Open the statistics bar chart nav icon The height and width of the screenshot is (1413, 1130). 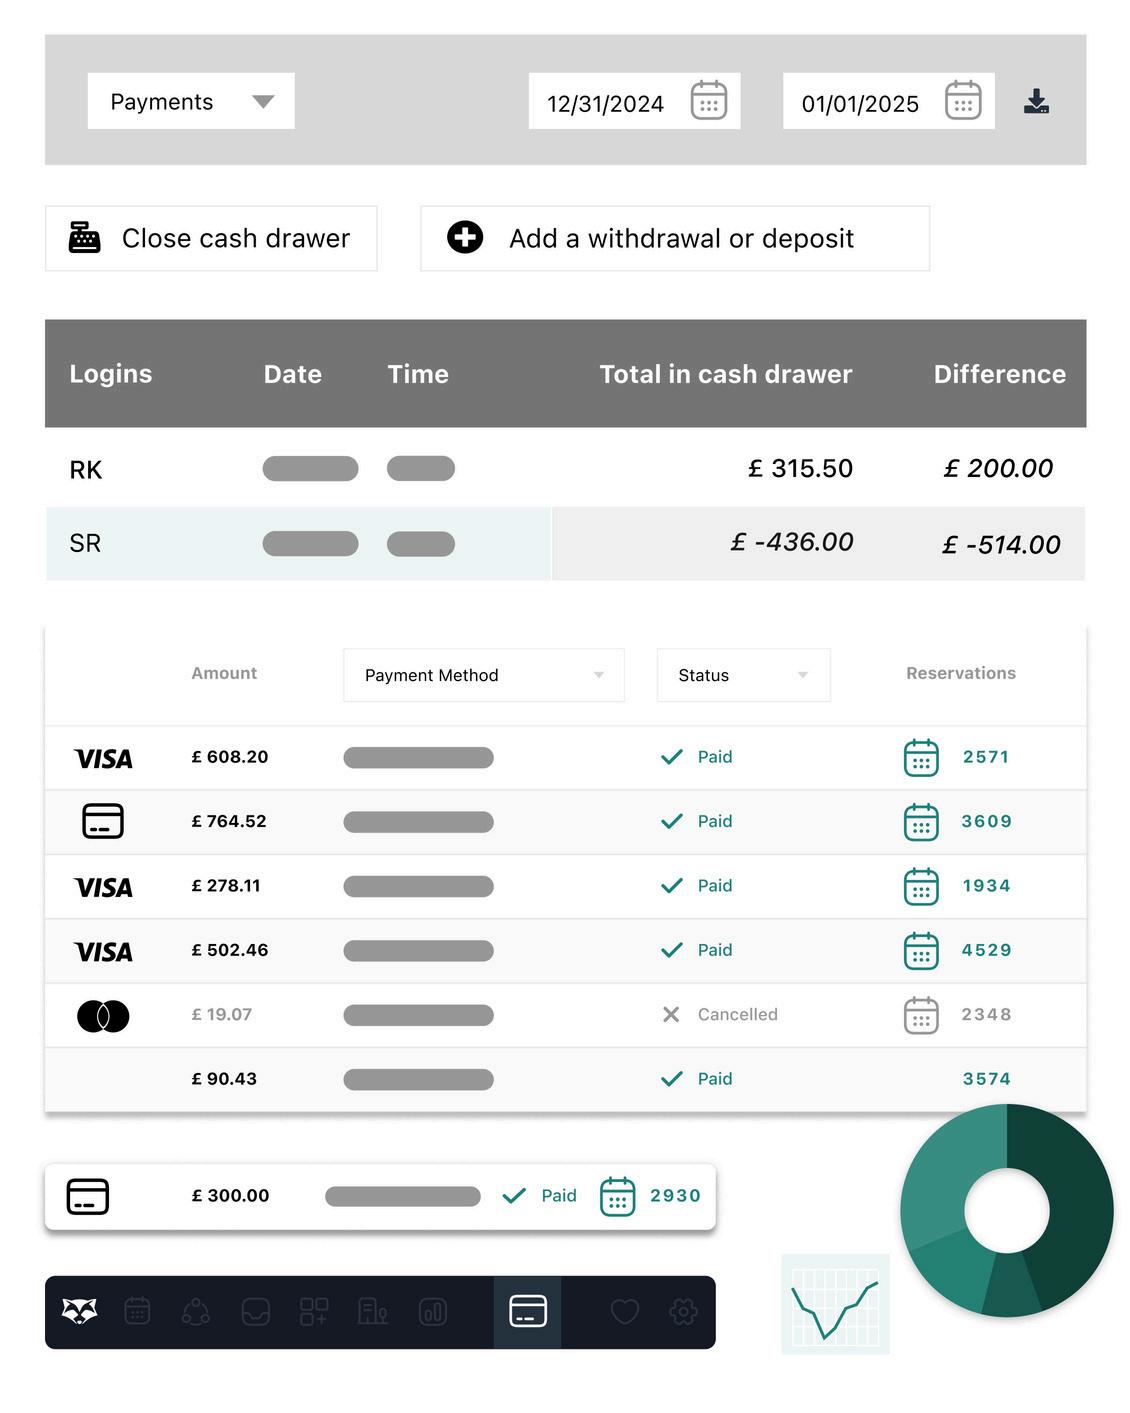coord(433,1311)
